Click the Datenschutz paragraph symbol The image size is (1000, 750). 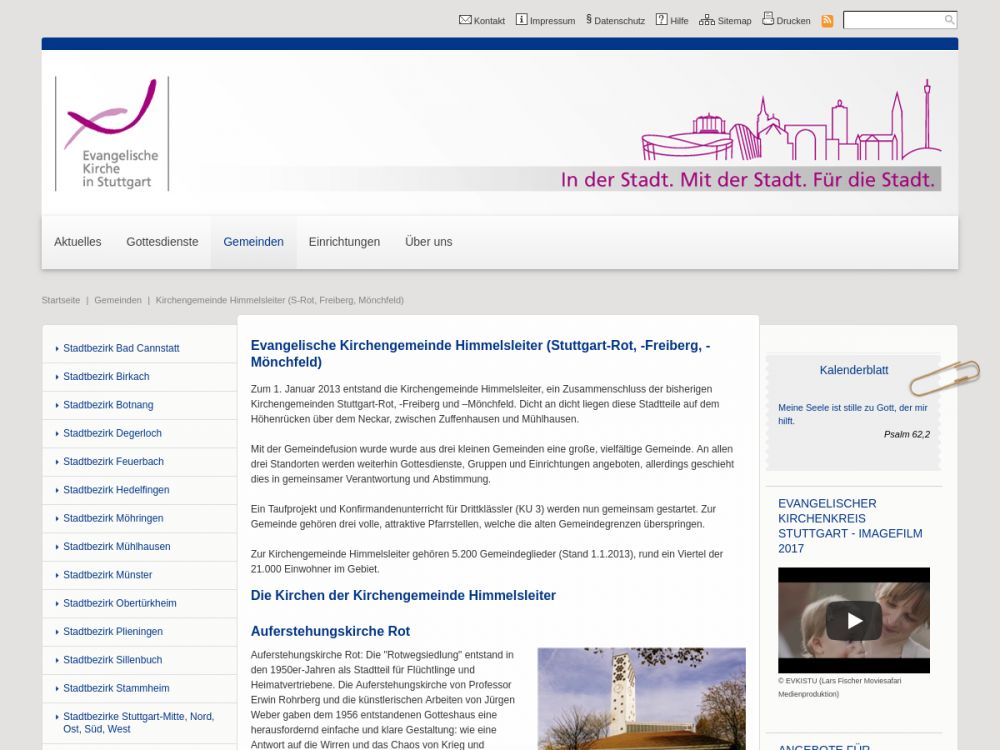click(x=589, y=19)
